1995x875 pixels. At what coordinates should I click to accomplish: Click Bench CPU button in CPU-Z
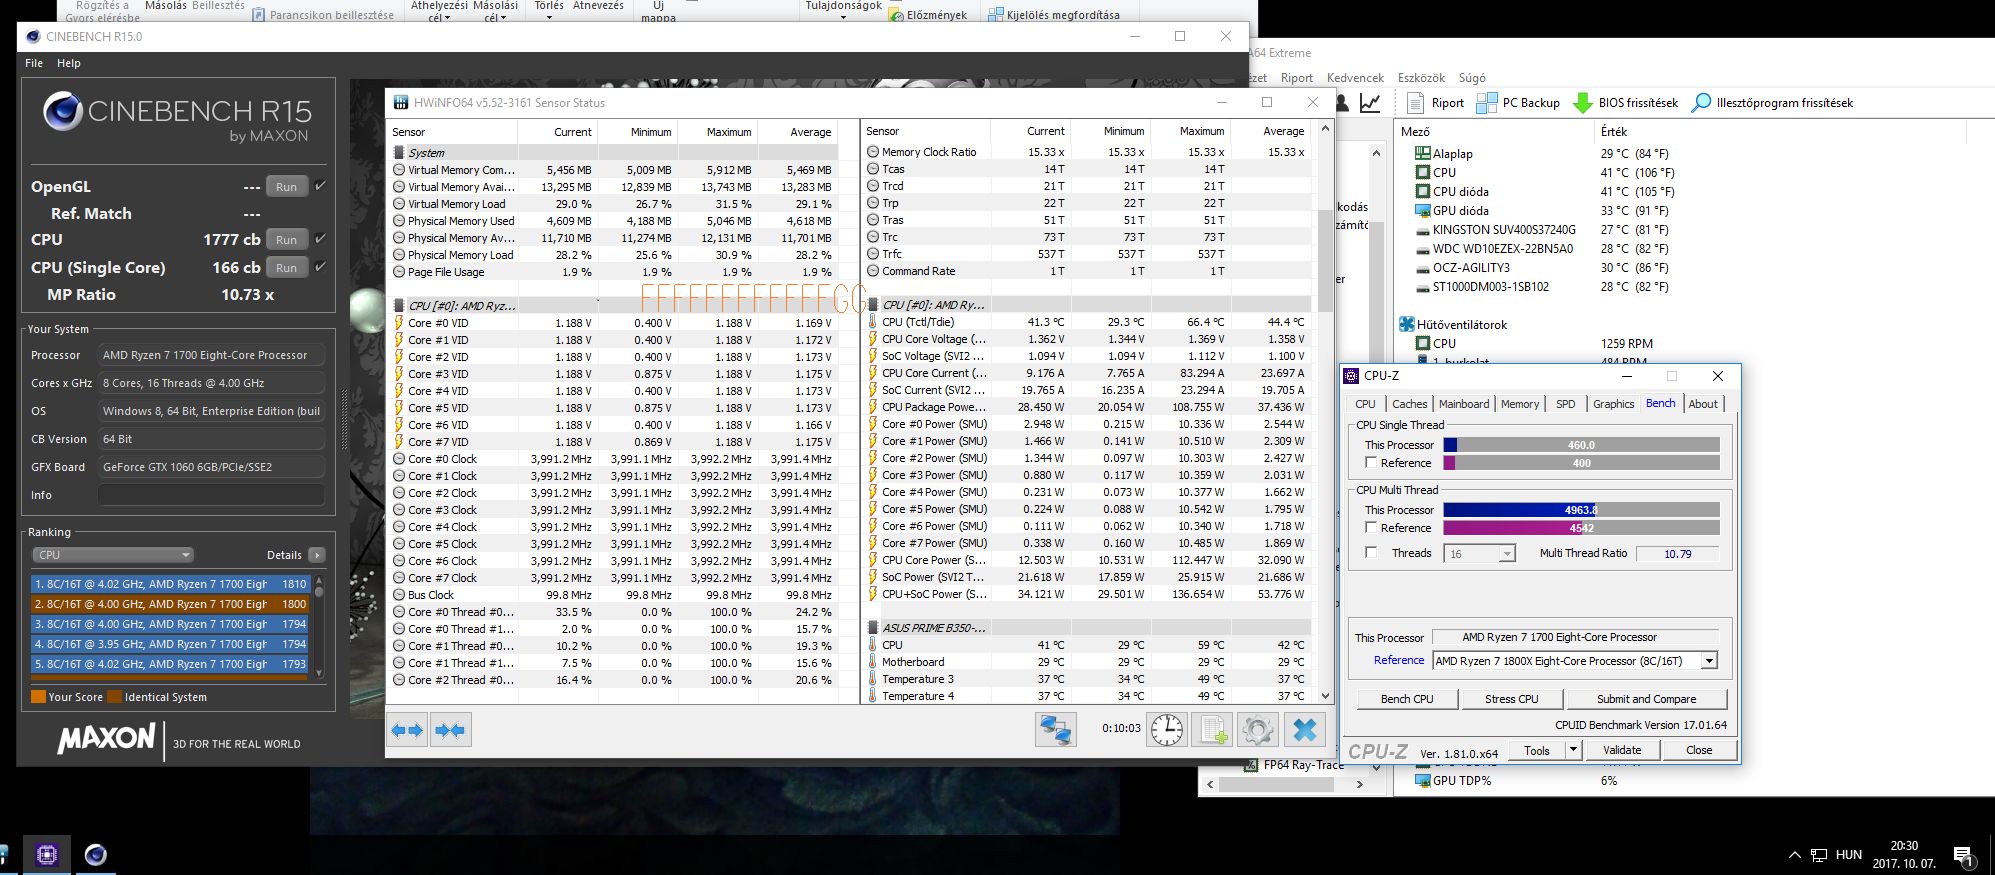(1407, 699)
